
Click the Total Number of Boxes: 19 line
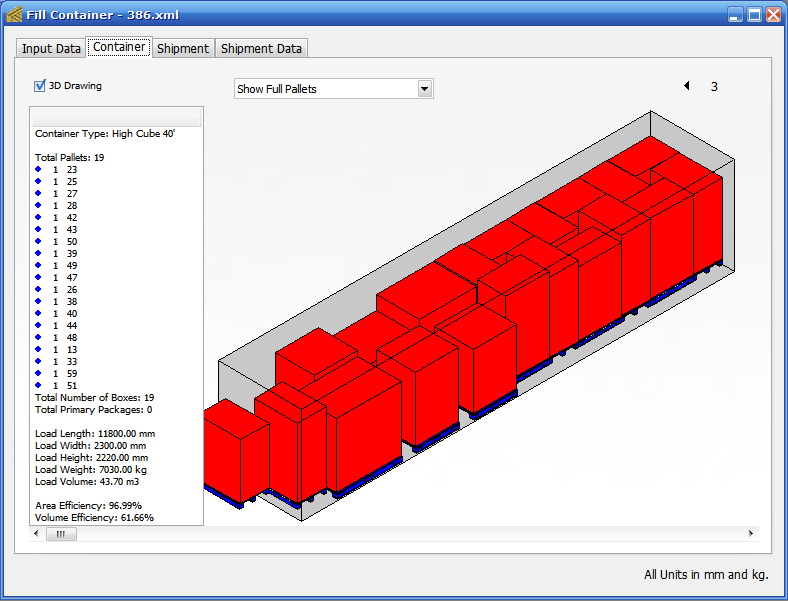pyautogui.click(x=94, y=398)
